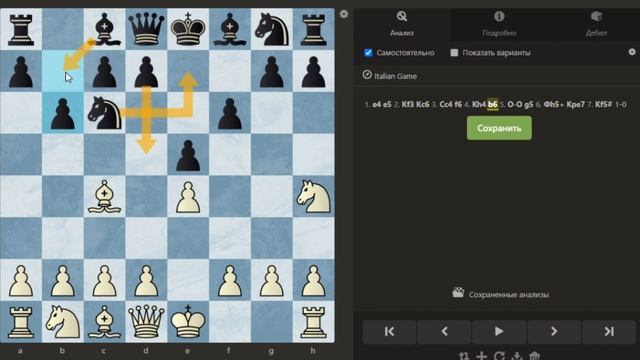Switch to the Анализ tab
The width and height of the screenshot is (640, 360).
(402, 24)
